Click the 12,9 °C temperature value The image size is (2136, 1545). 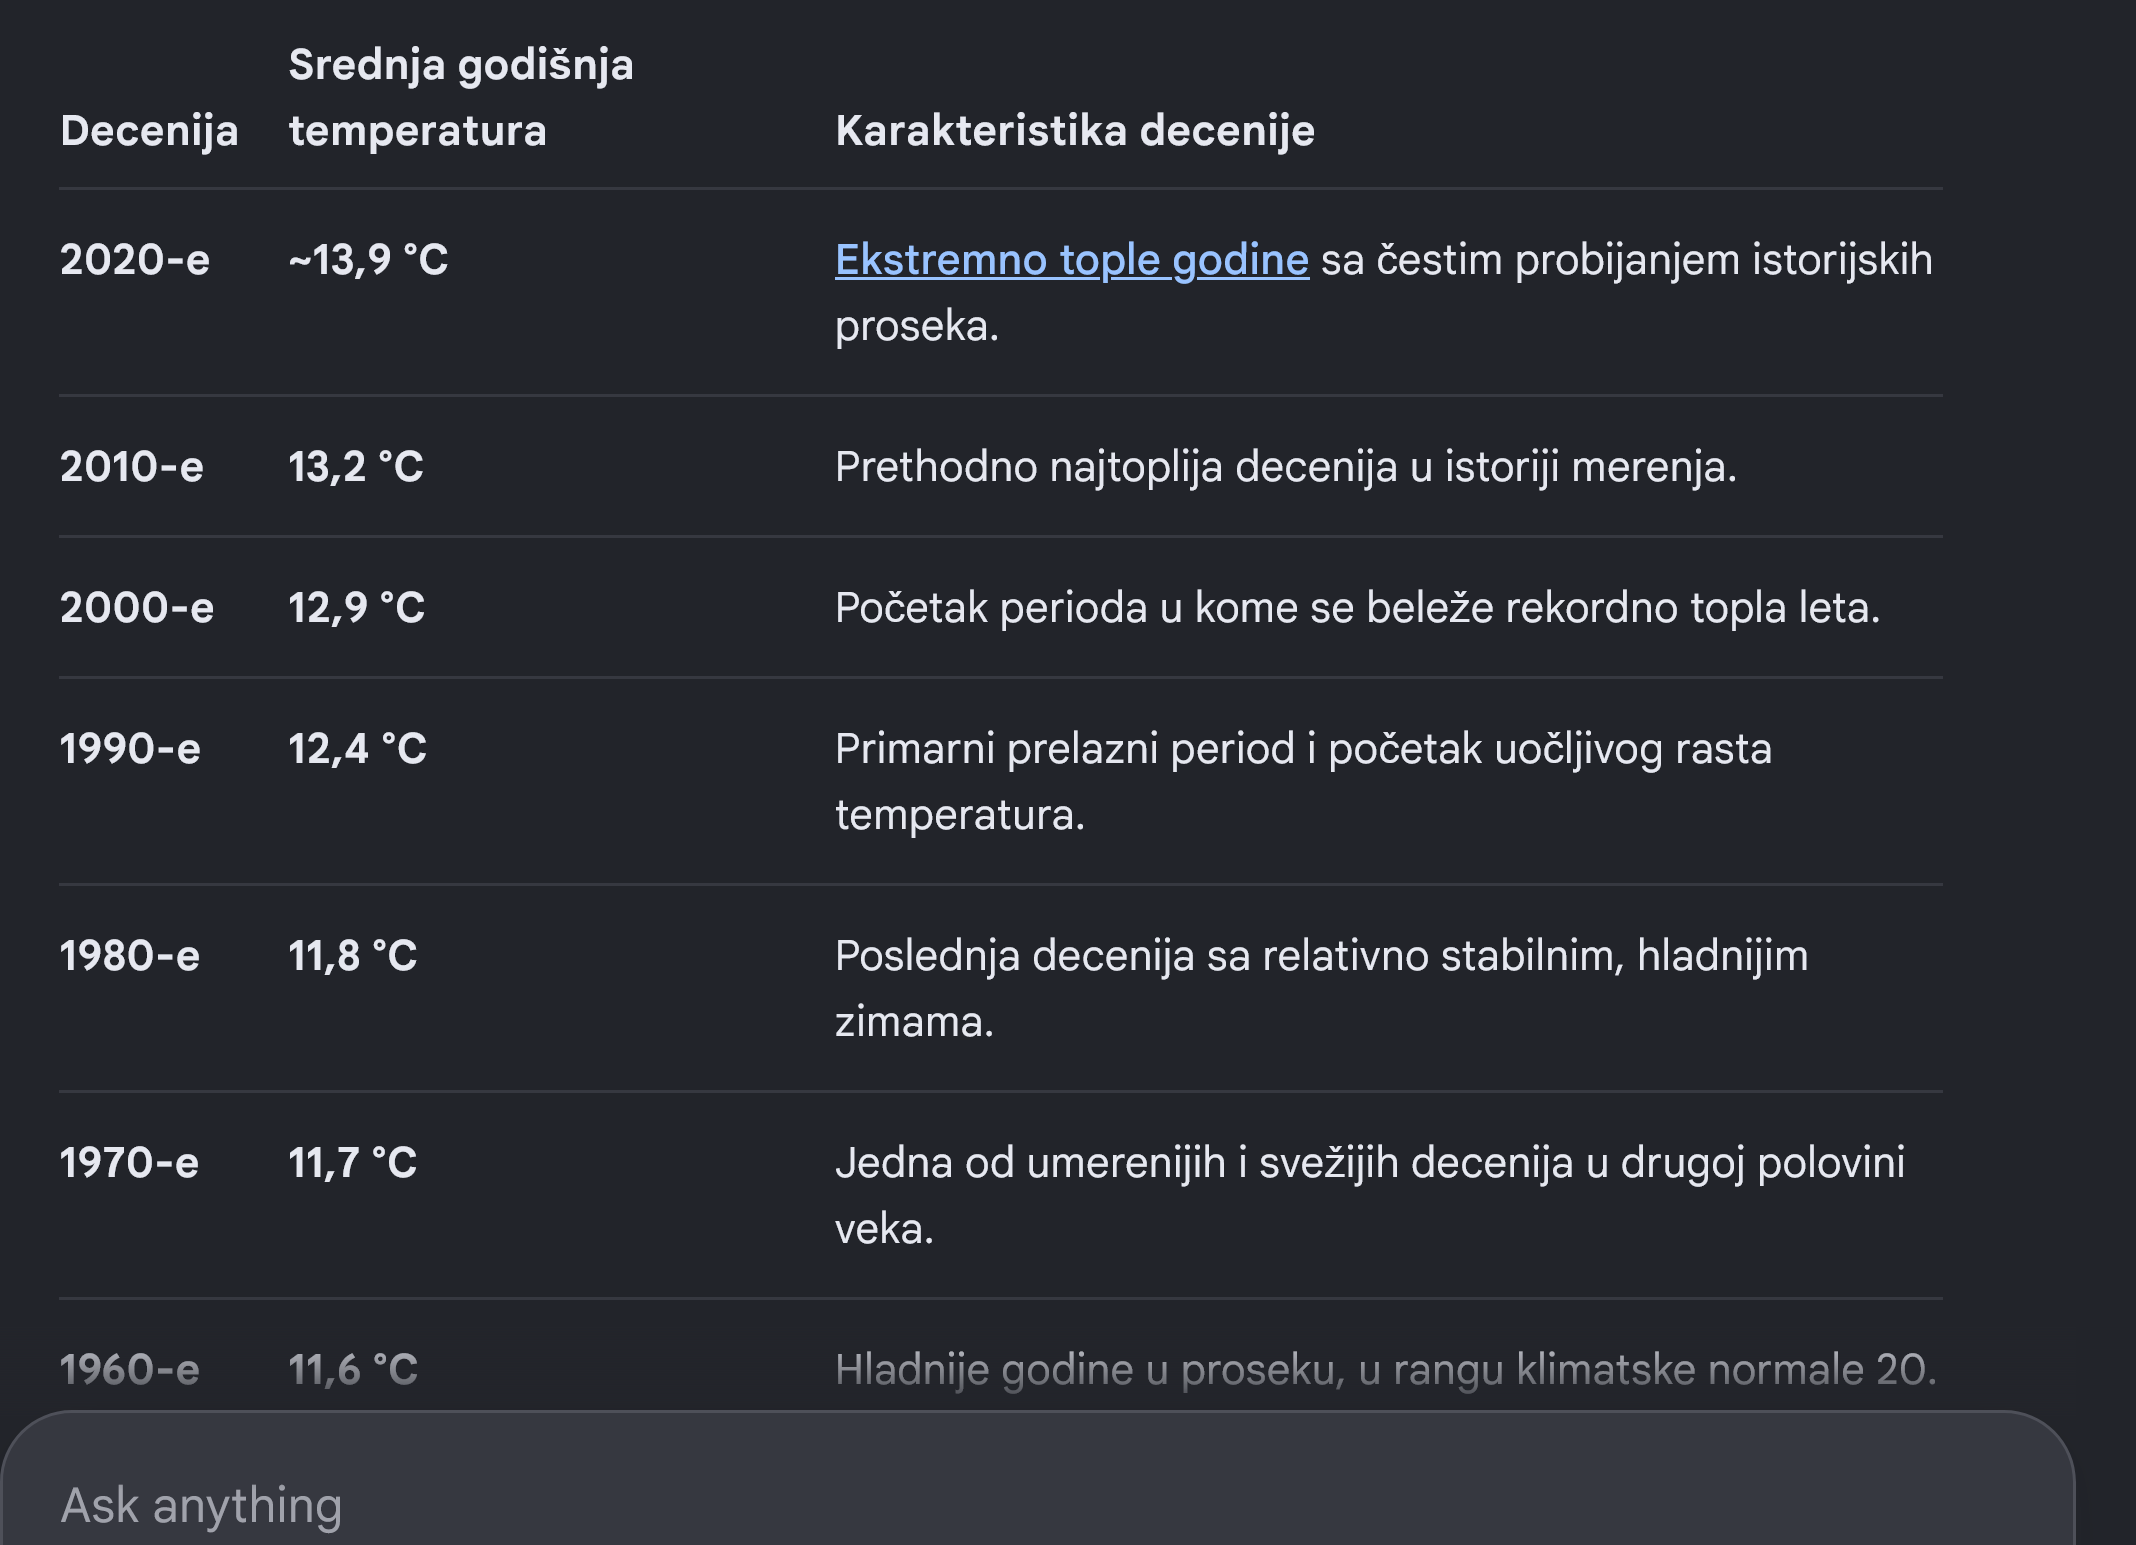coord(357,608)
